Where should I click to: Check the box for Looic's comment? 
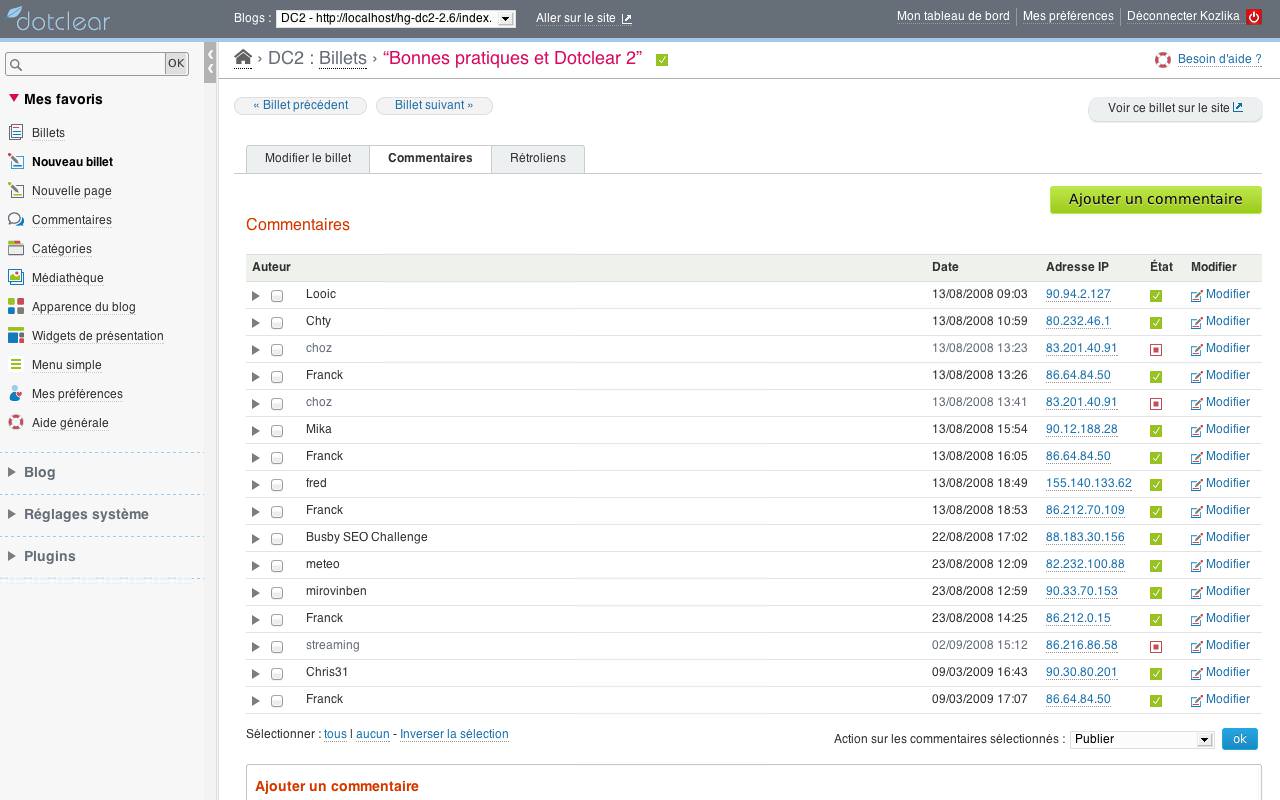277,296
